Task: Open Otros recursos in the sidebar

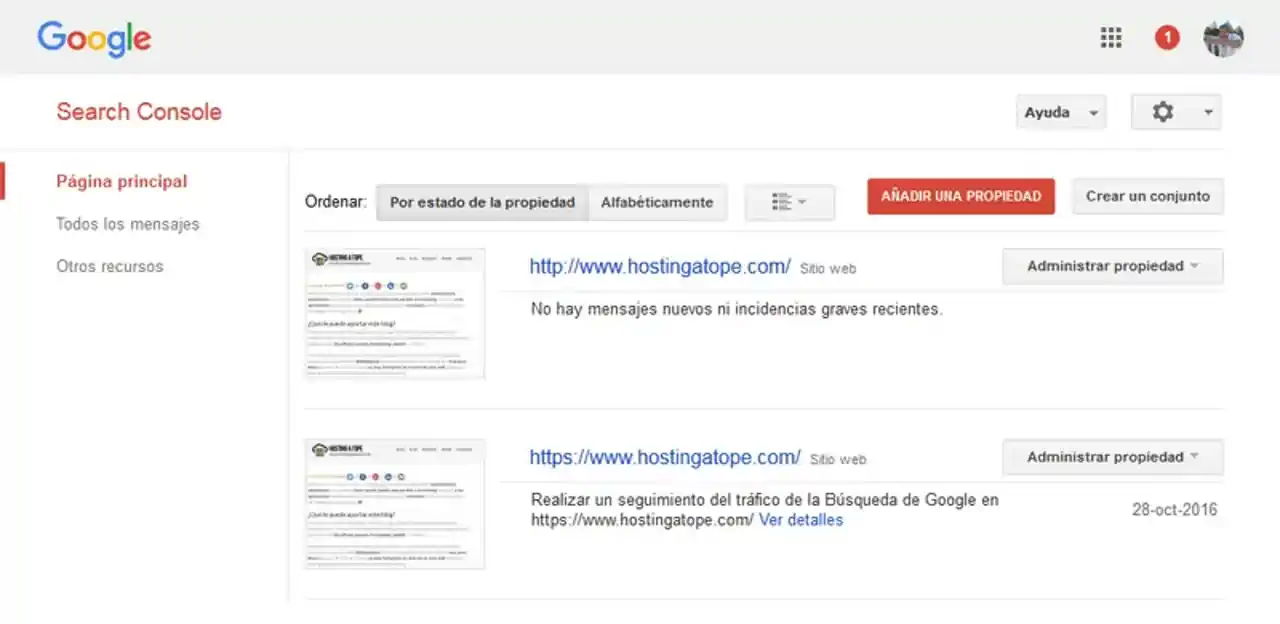Action: 110,266
